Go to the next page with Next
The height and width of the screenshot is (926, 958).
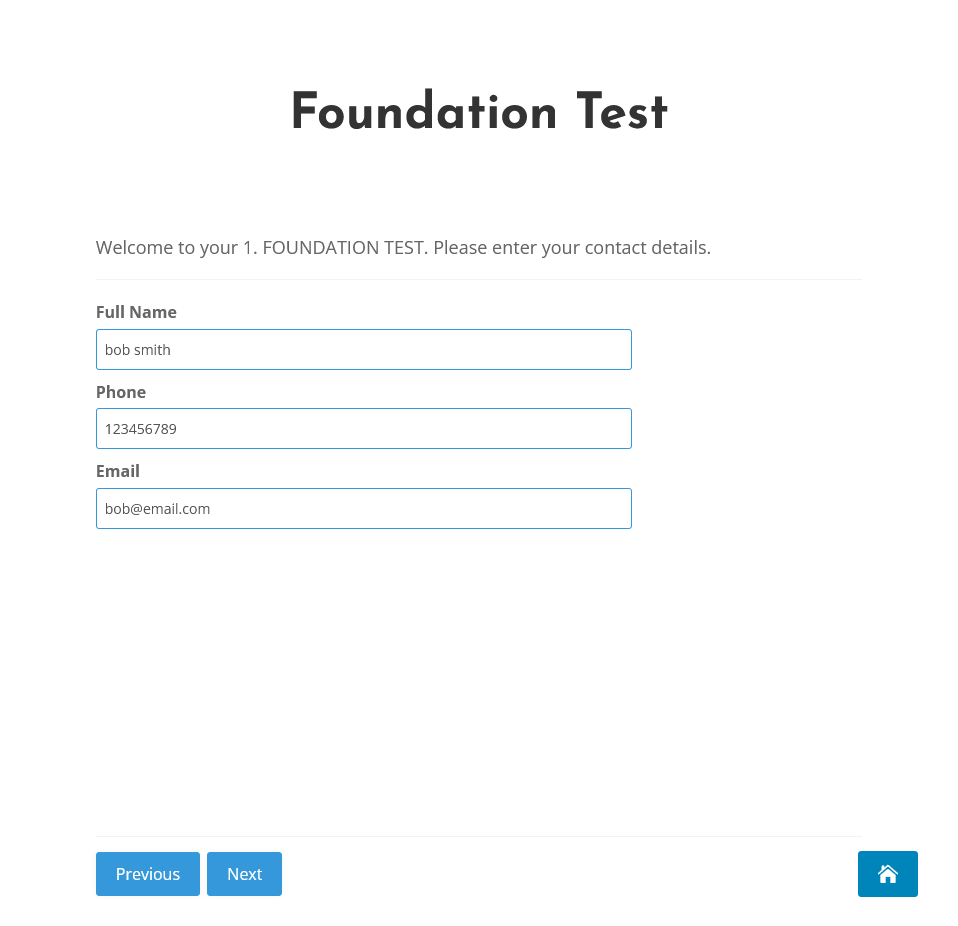tap(244, 873)
